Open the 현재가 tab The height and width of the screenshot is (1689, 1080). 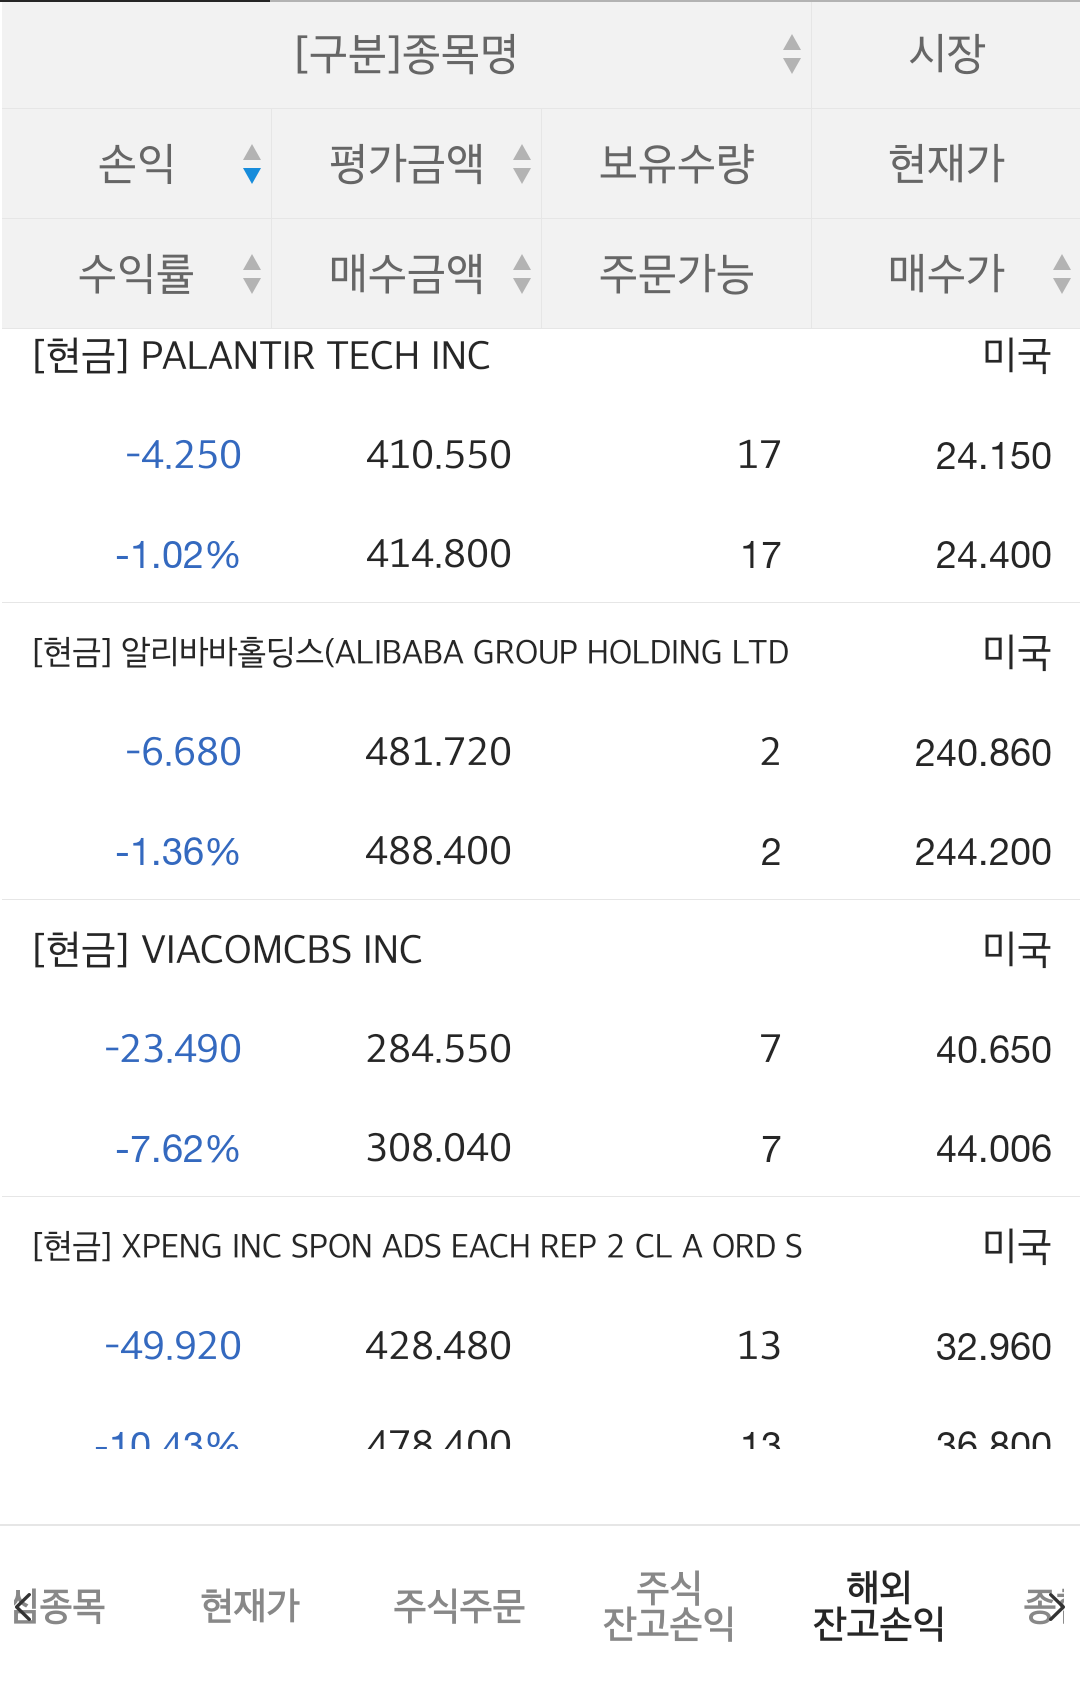click(x=250, y=1605)
